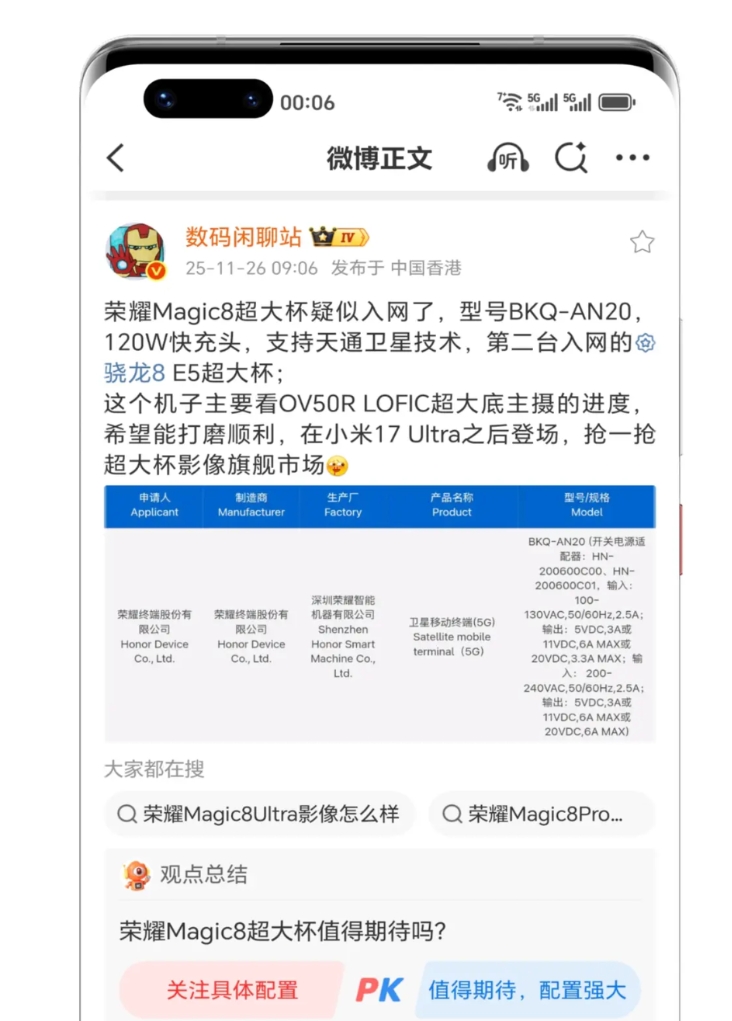Tap the crown level IV badge
Image resolution: width=732 pixels, height=1021 pixels.
339,237
